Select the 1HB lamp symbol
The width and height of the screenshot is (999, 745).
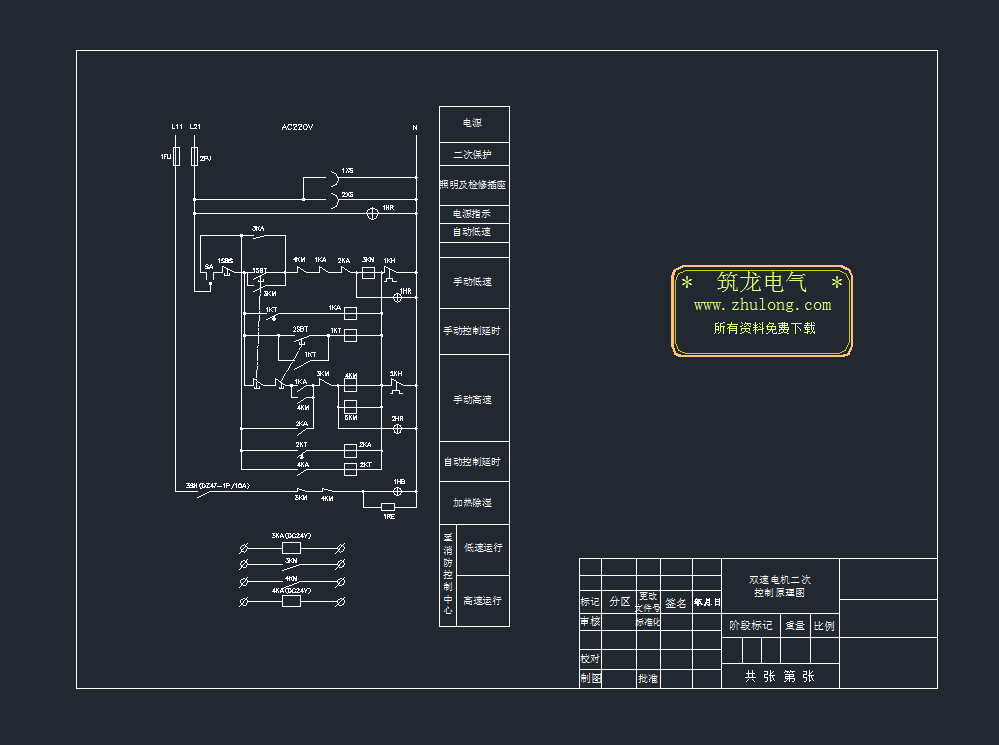point(399,492)
